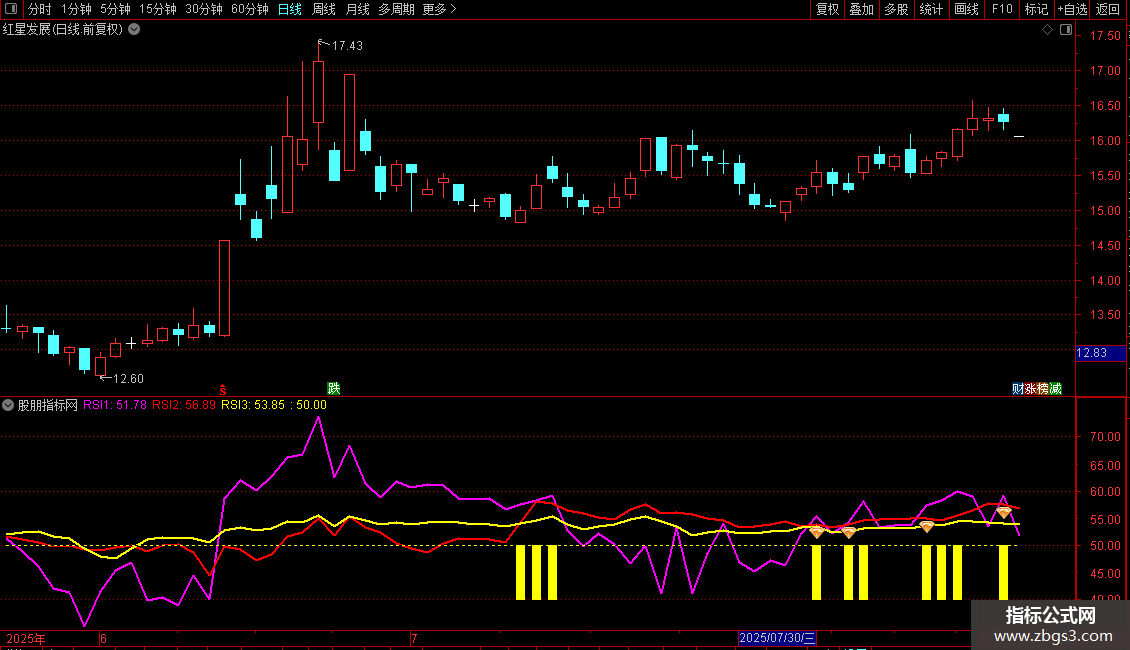Select the 2025/07/30/三 date marker
The height and width of the screenshot is (650, 1130).
click(777, 638)
